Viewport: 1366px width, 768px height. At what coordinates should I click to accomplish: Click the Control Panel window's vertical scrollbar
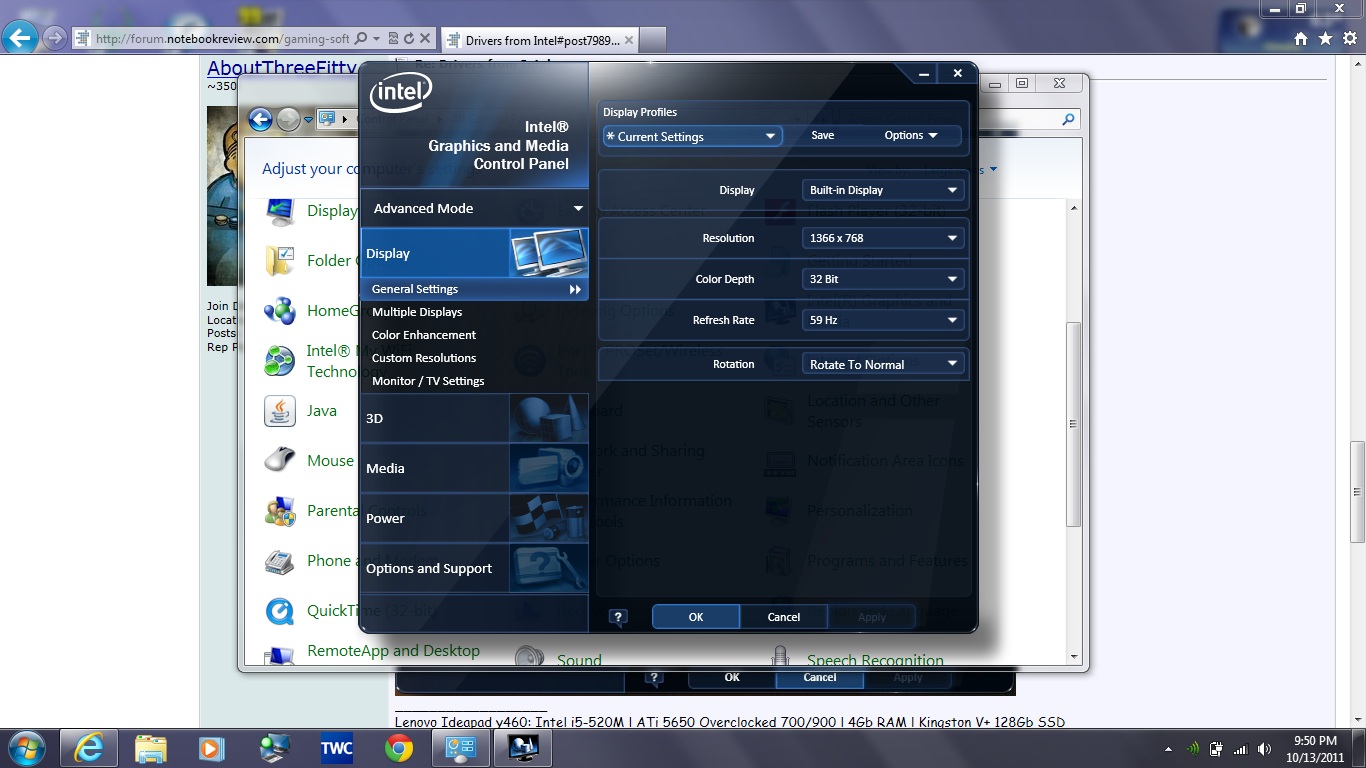pyautogui.click(x=1074, y=423)
